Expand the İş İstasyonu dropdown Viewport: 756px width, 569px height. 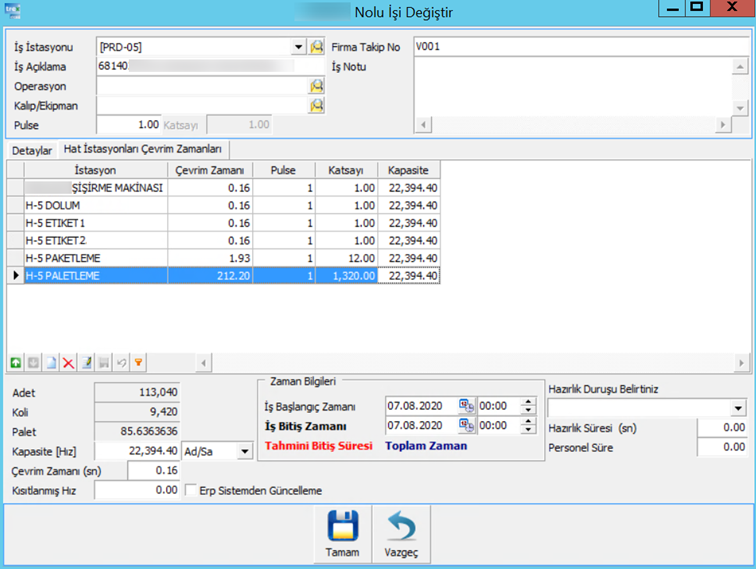click(297, 47)
